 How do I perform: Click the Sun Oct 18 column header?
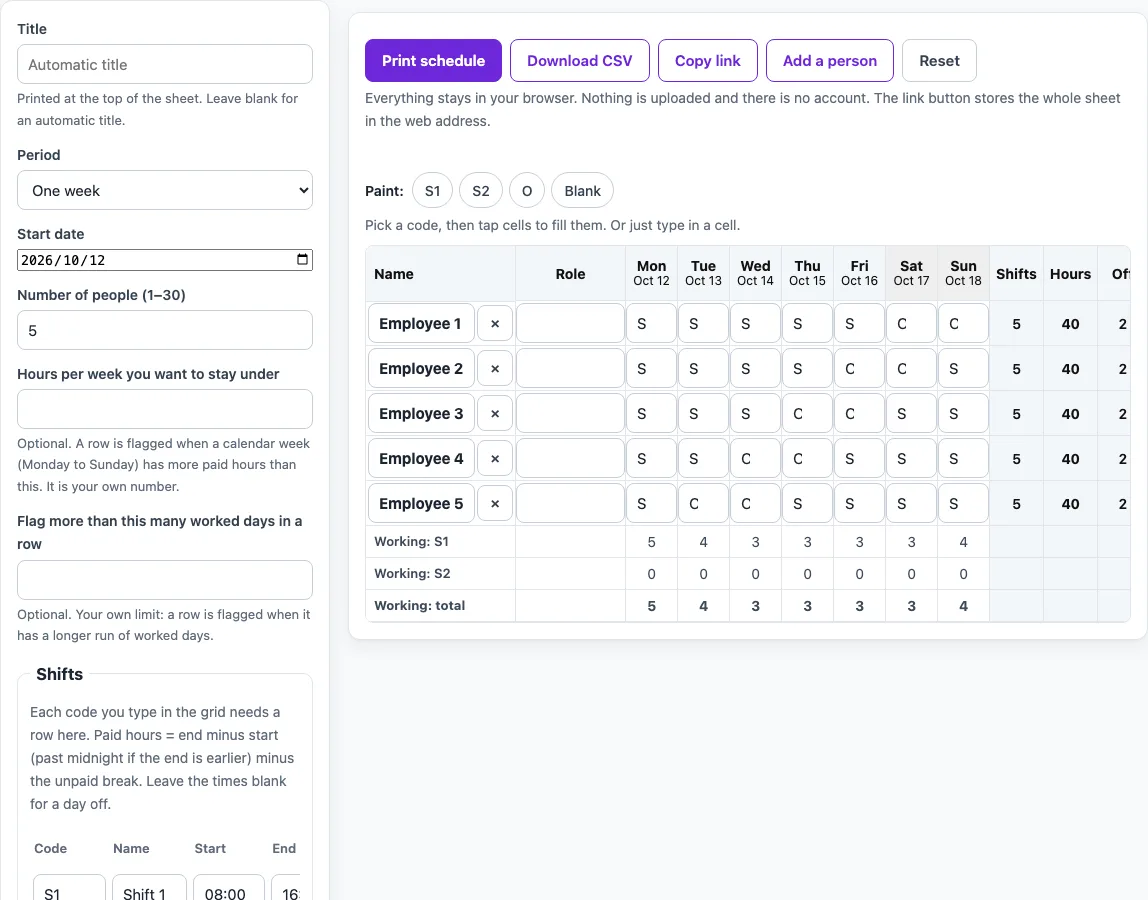click(x=964, y=273)
